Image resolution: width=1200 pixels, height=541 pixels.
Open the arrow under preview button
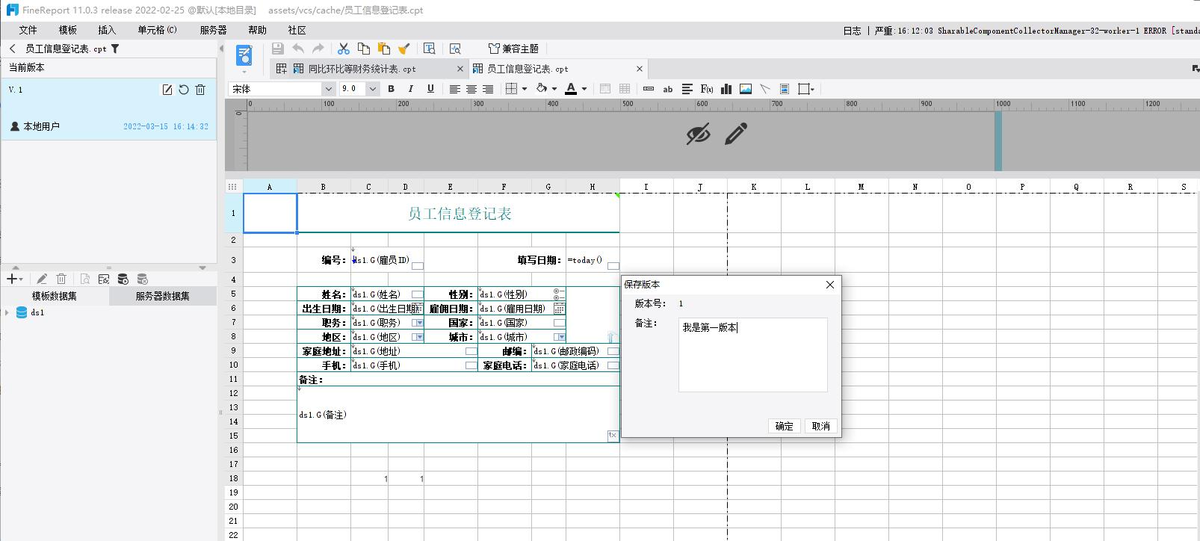tap(244, 71)
